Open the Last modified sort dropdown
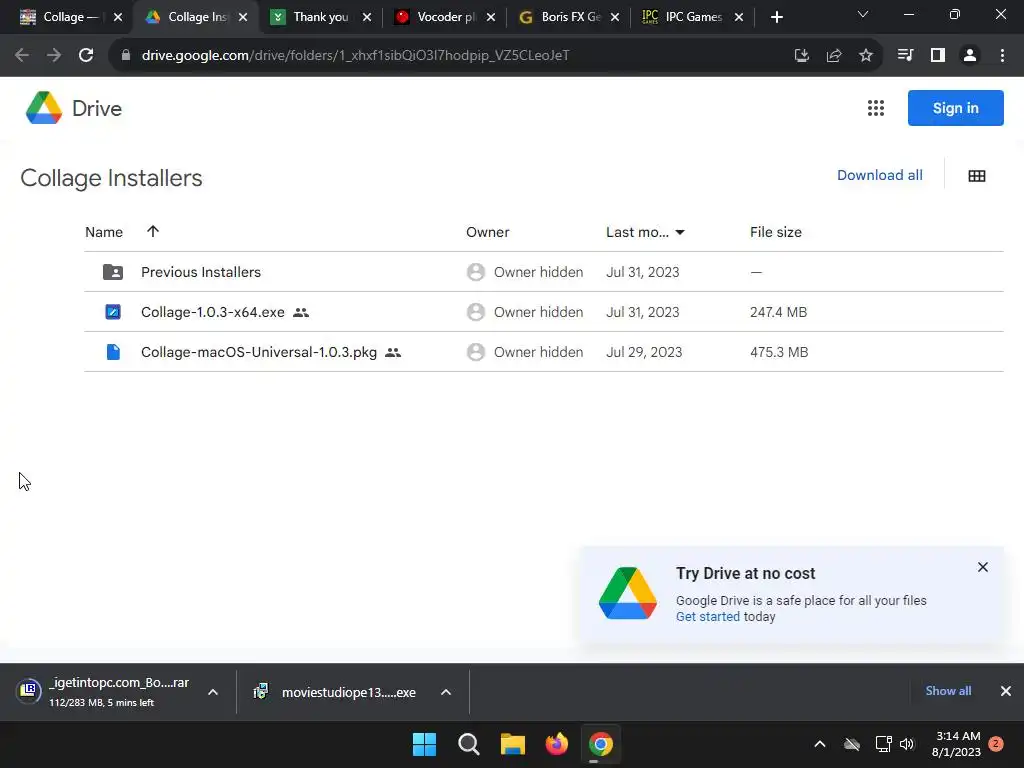 (680, 232)
